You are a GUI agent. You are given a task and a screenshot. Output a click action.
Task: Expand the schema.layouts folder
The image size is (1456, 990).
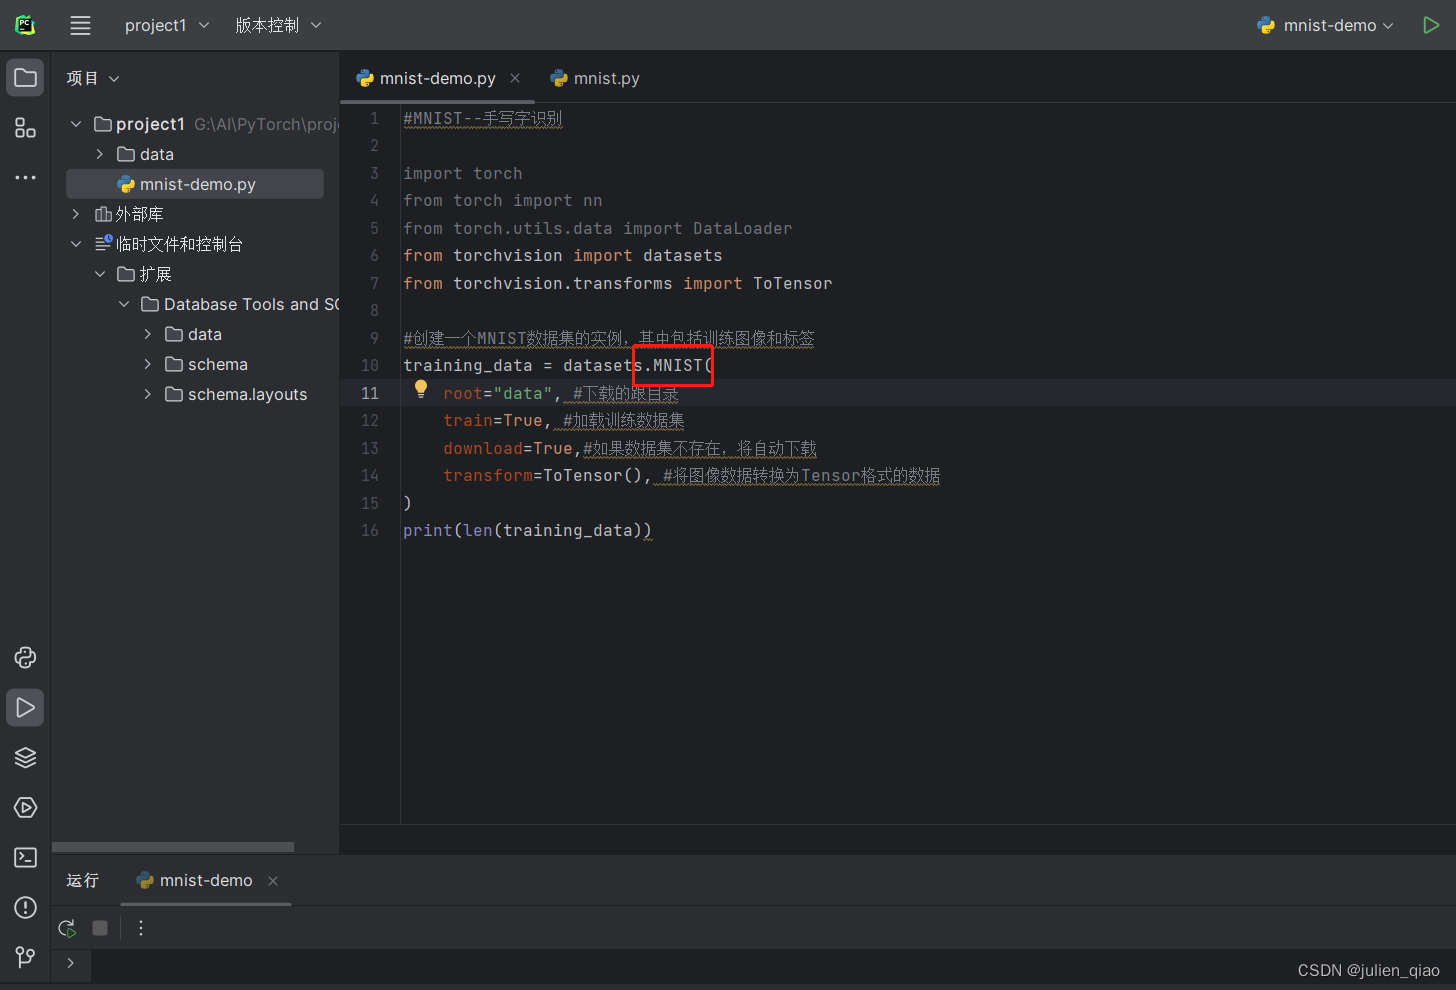click(x=148, y=394)
